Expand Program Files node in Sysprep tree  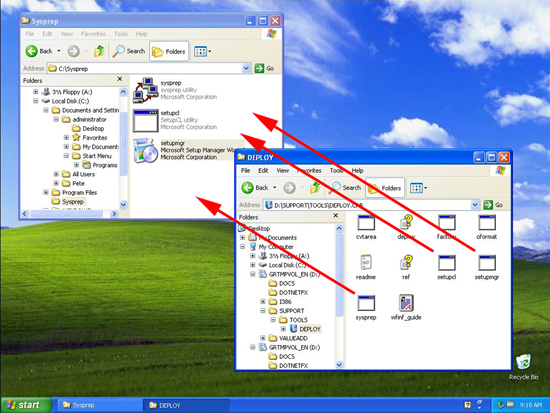tap(46, 192)
